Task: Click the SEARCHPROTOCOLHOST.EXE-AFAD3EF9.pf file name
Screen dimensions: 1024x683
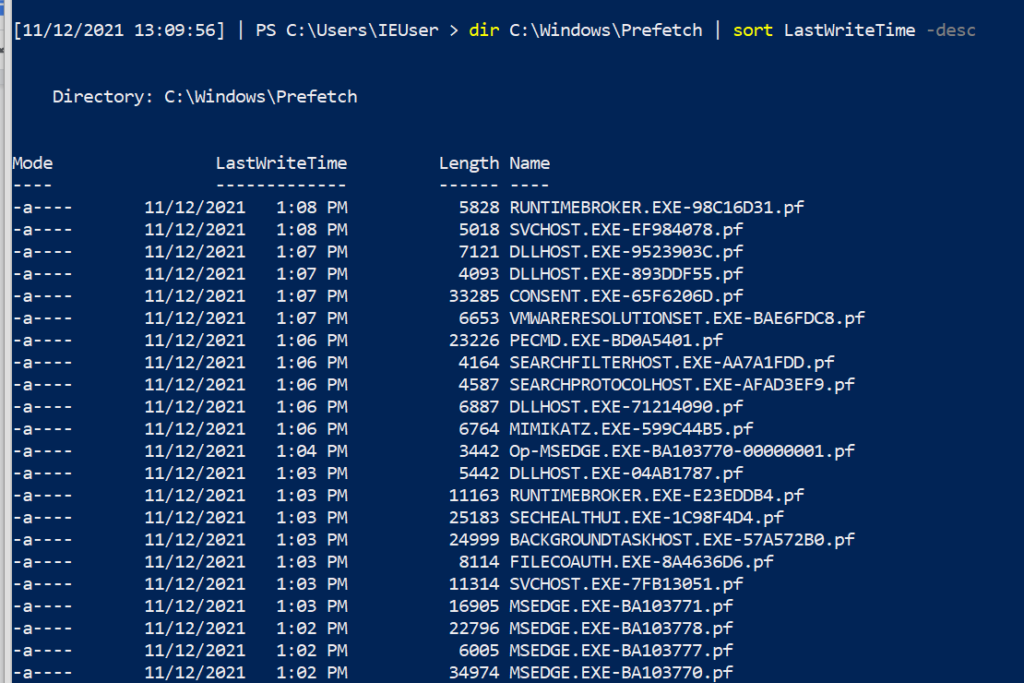Action: tap(682, 384)
